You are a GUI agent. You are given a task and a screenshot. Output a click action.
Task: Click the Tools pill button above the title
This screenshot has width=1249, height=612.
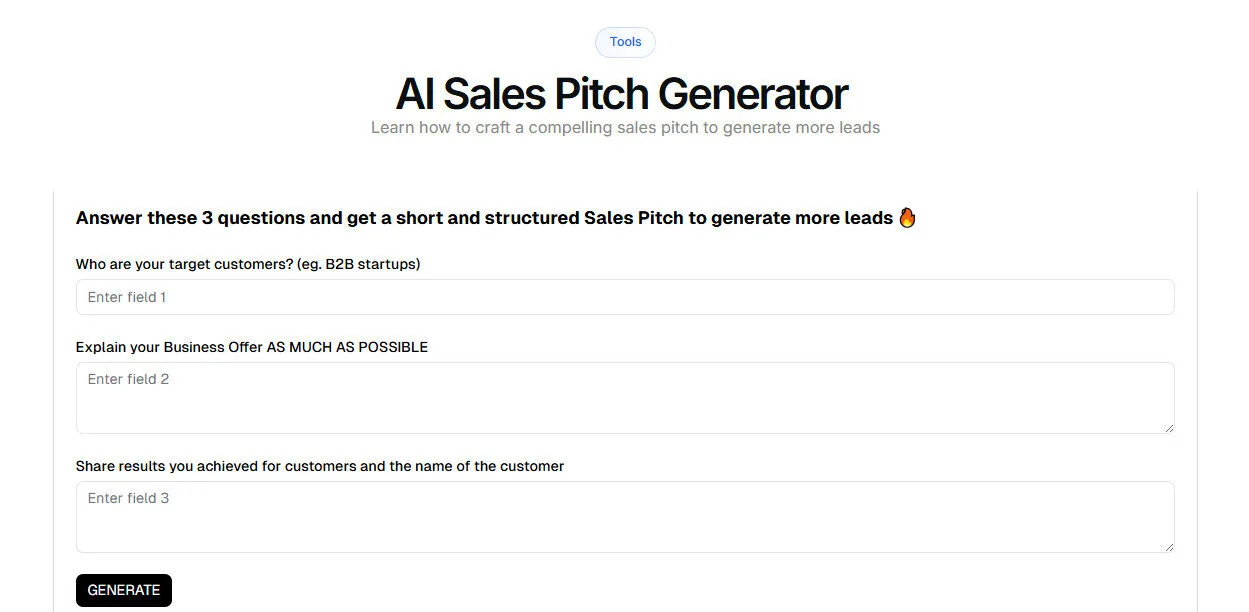tap(624, 42)
